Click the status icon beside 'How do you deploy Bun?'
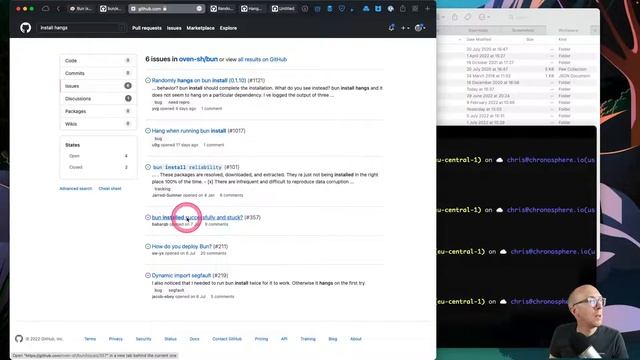This screenshot has height=360, width=640. 148,247
